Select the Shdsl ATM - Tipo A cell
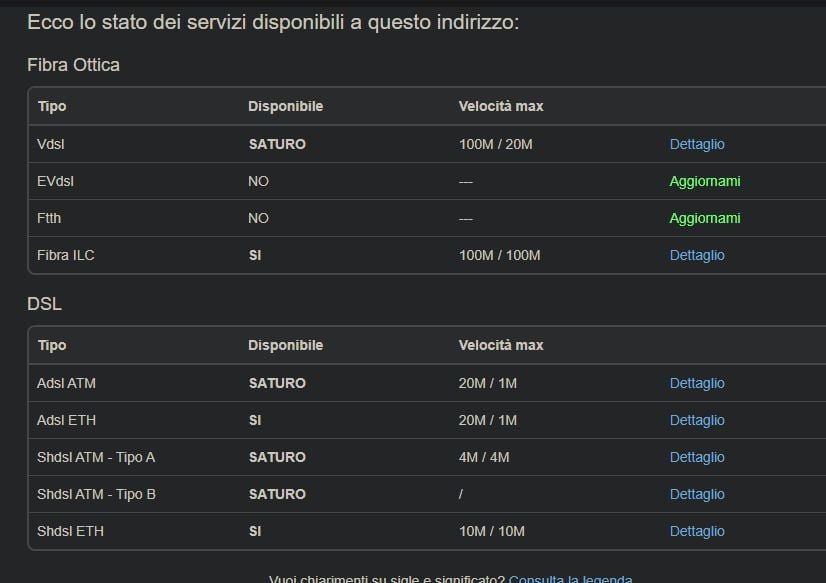Viewport: 826px width, 583px height. pyautogui.click(x=96, y=457)
